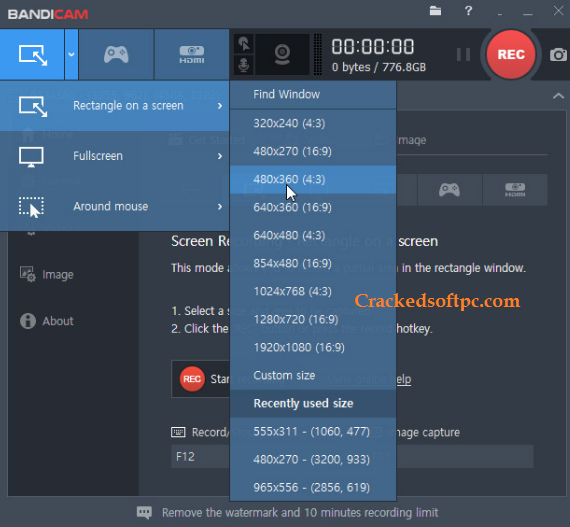
Task: Expand Fullscreen submenu arrow
Action: pyautogui.click(x=220, y=156)
